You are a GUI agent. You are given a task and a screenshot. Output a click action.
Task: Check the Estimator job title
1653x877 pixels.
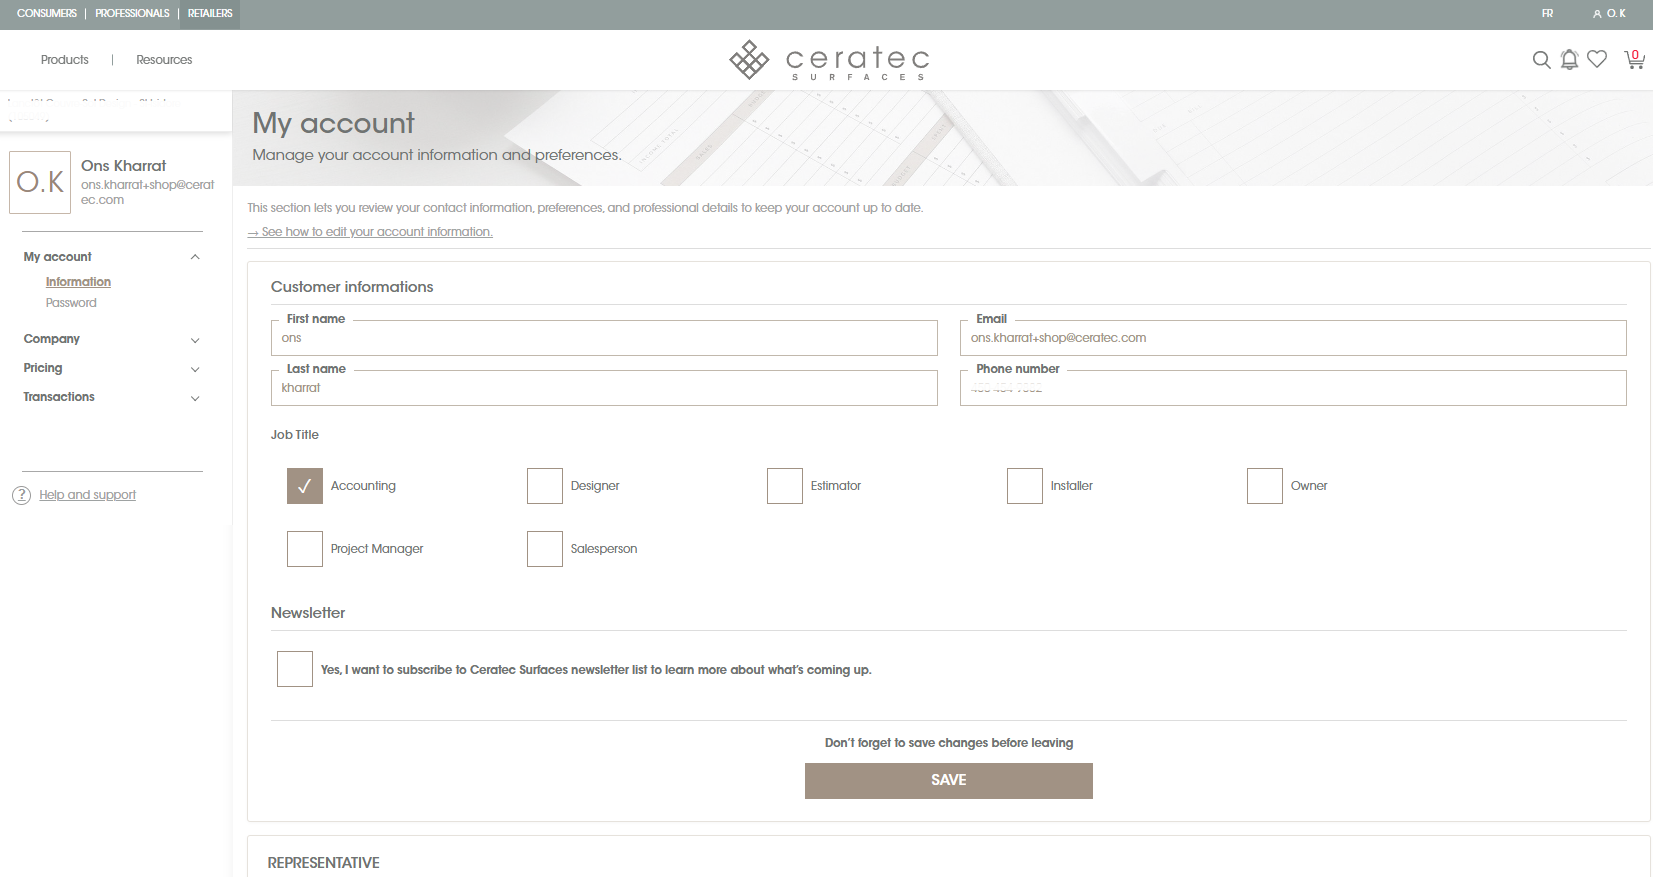(x=785, y=486)
